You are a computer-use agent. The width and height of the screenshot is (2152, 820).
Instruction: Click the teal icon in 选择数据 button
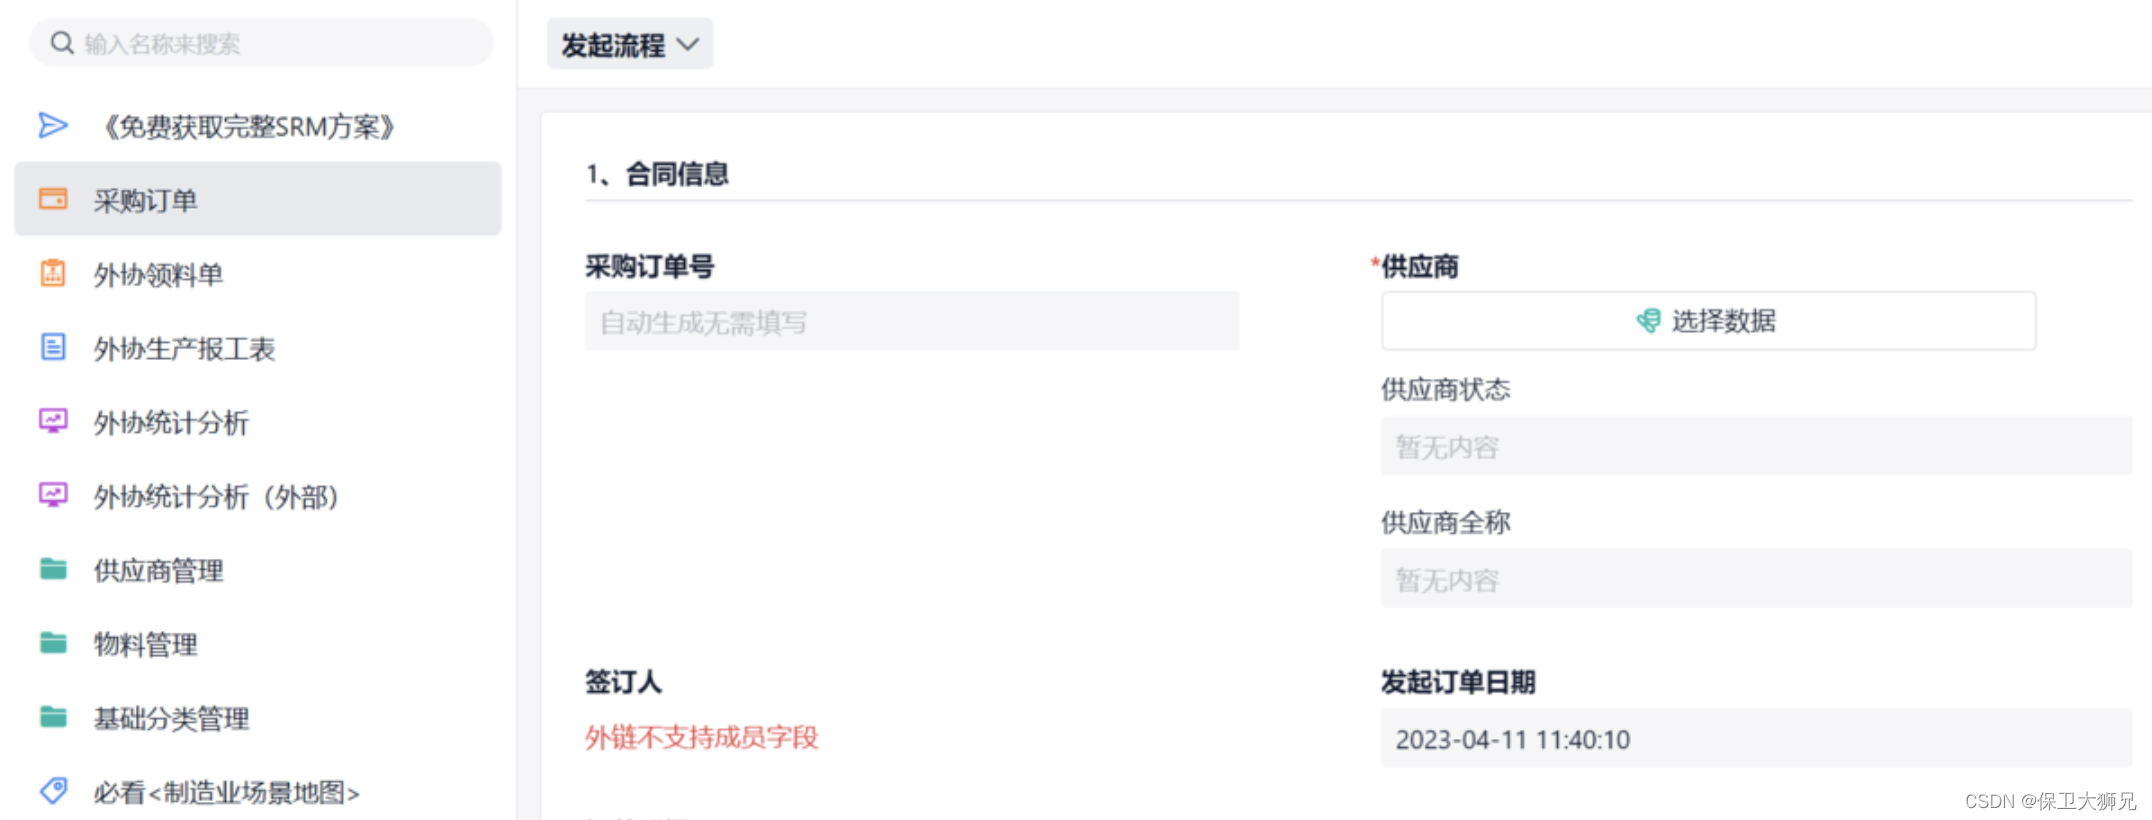[x=1648, y=320]
